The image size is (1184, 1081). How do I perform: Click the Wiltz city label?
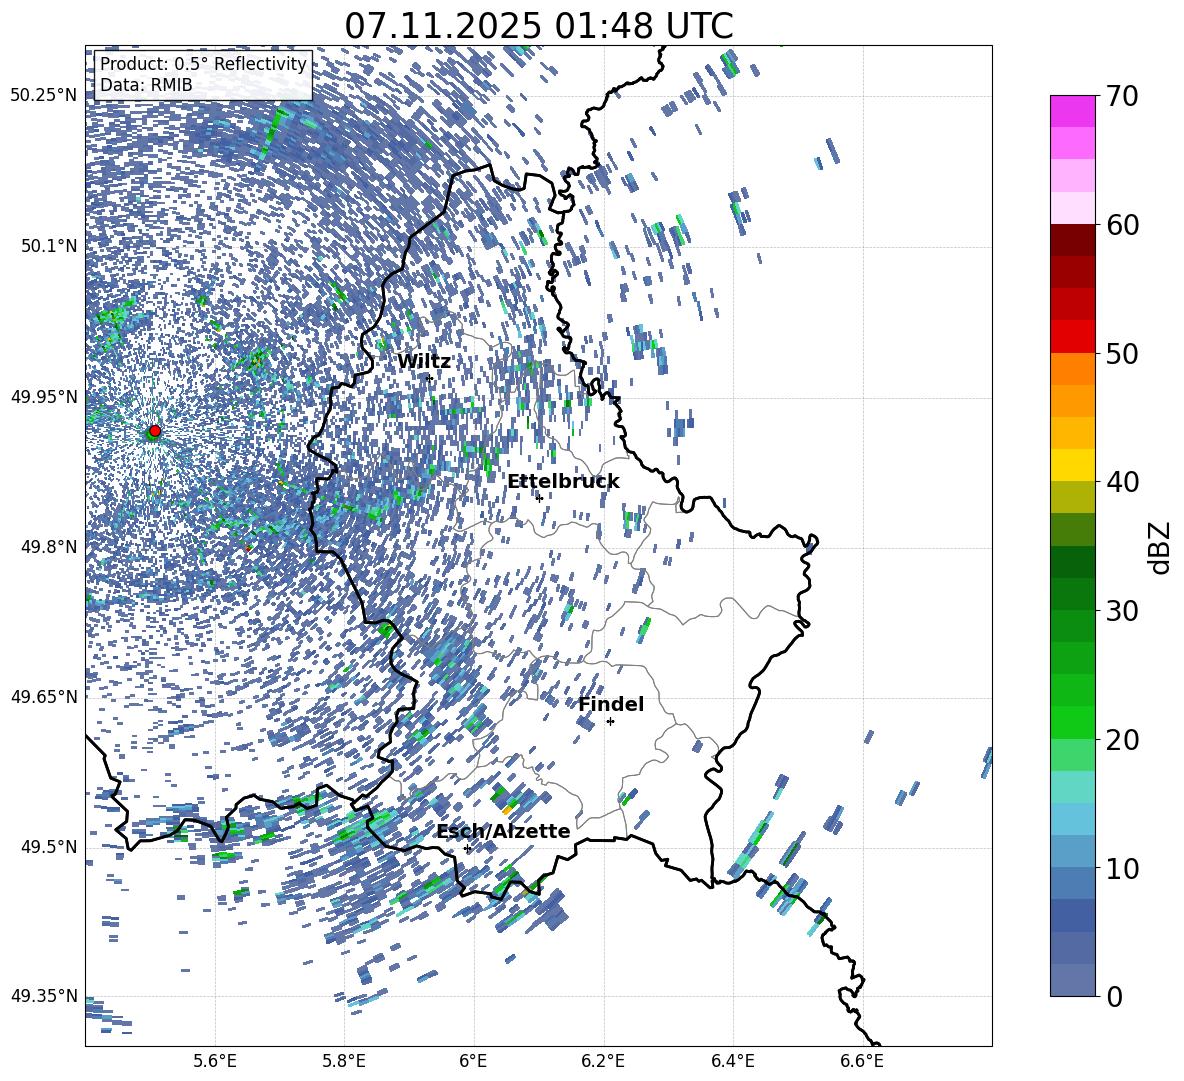(x=424, y=362)
